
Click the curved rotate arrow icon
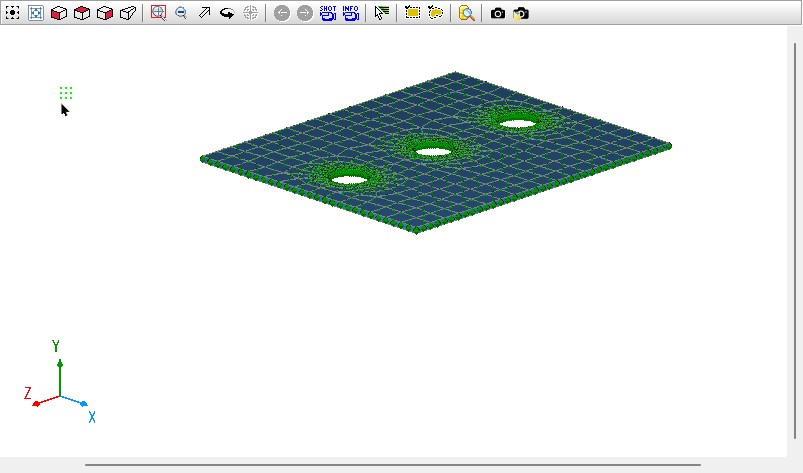227,13
